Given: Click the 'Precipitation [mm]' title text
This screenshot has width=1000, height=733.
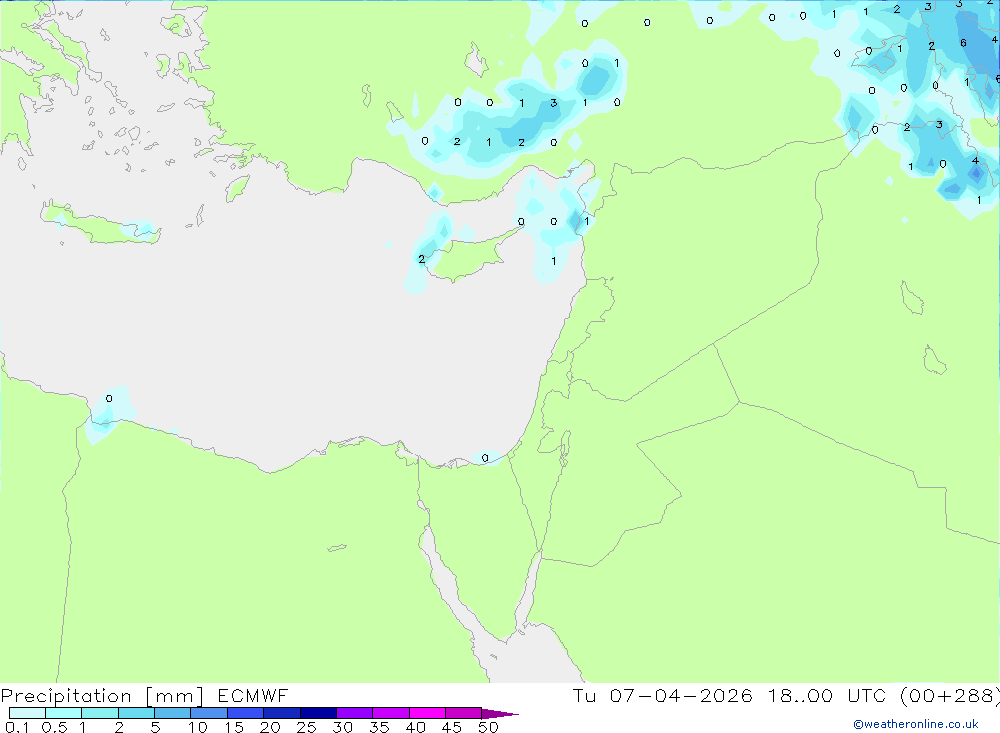Looking at the screenshot, I should tap(102, 696).
